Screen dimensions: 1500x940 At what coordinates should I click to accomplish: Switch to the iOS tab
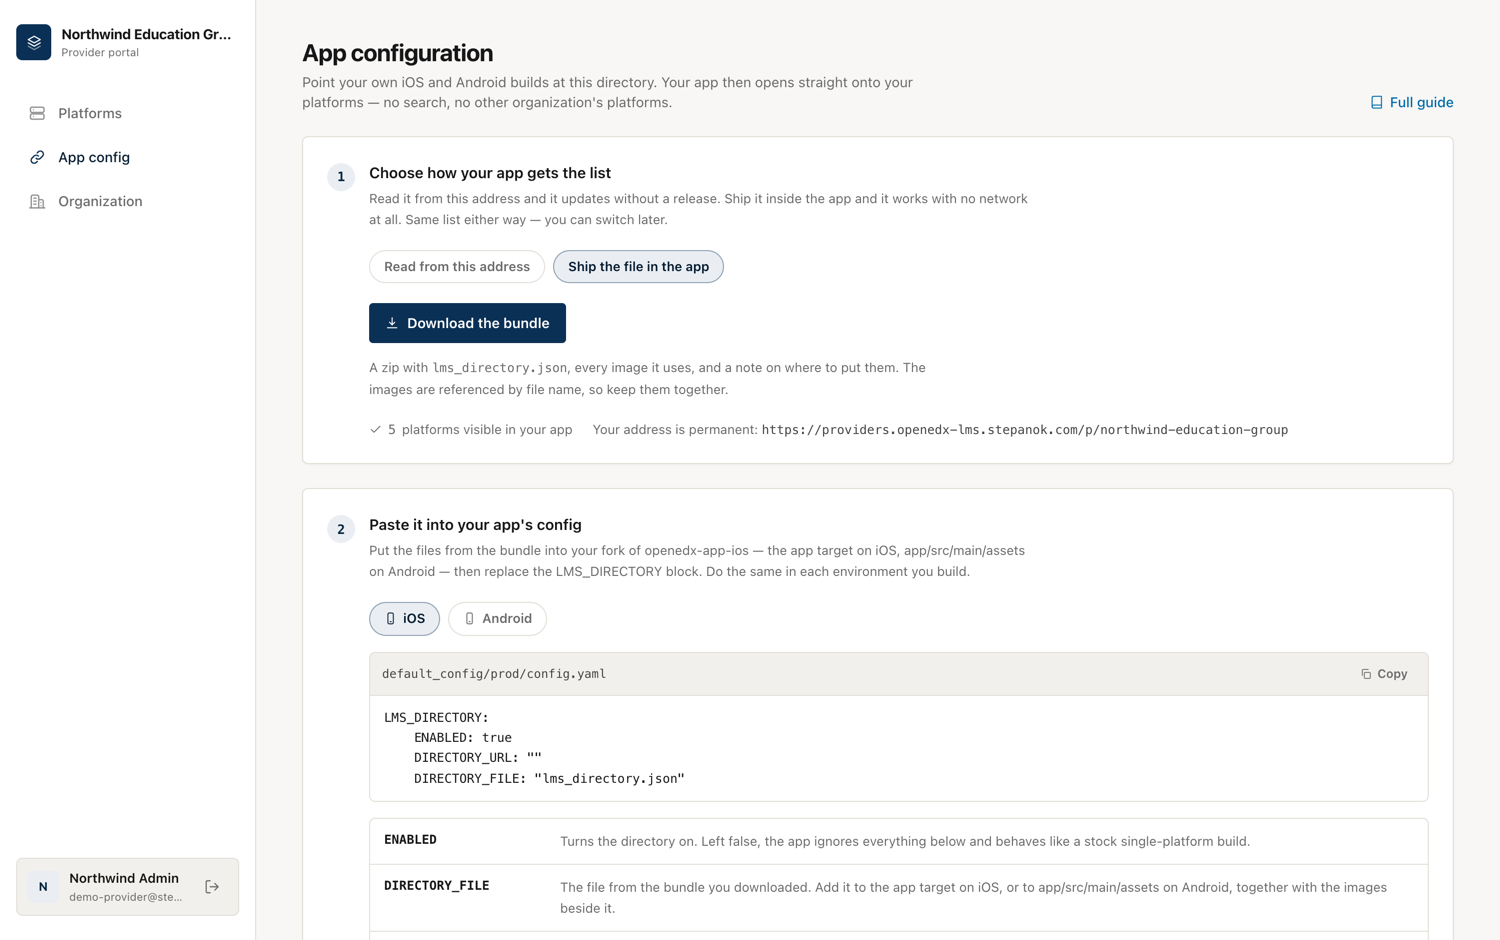(404, 619)
